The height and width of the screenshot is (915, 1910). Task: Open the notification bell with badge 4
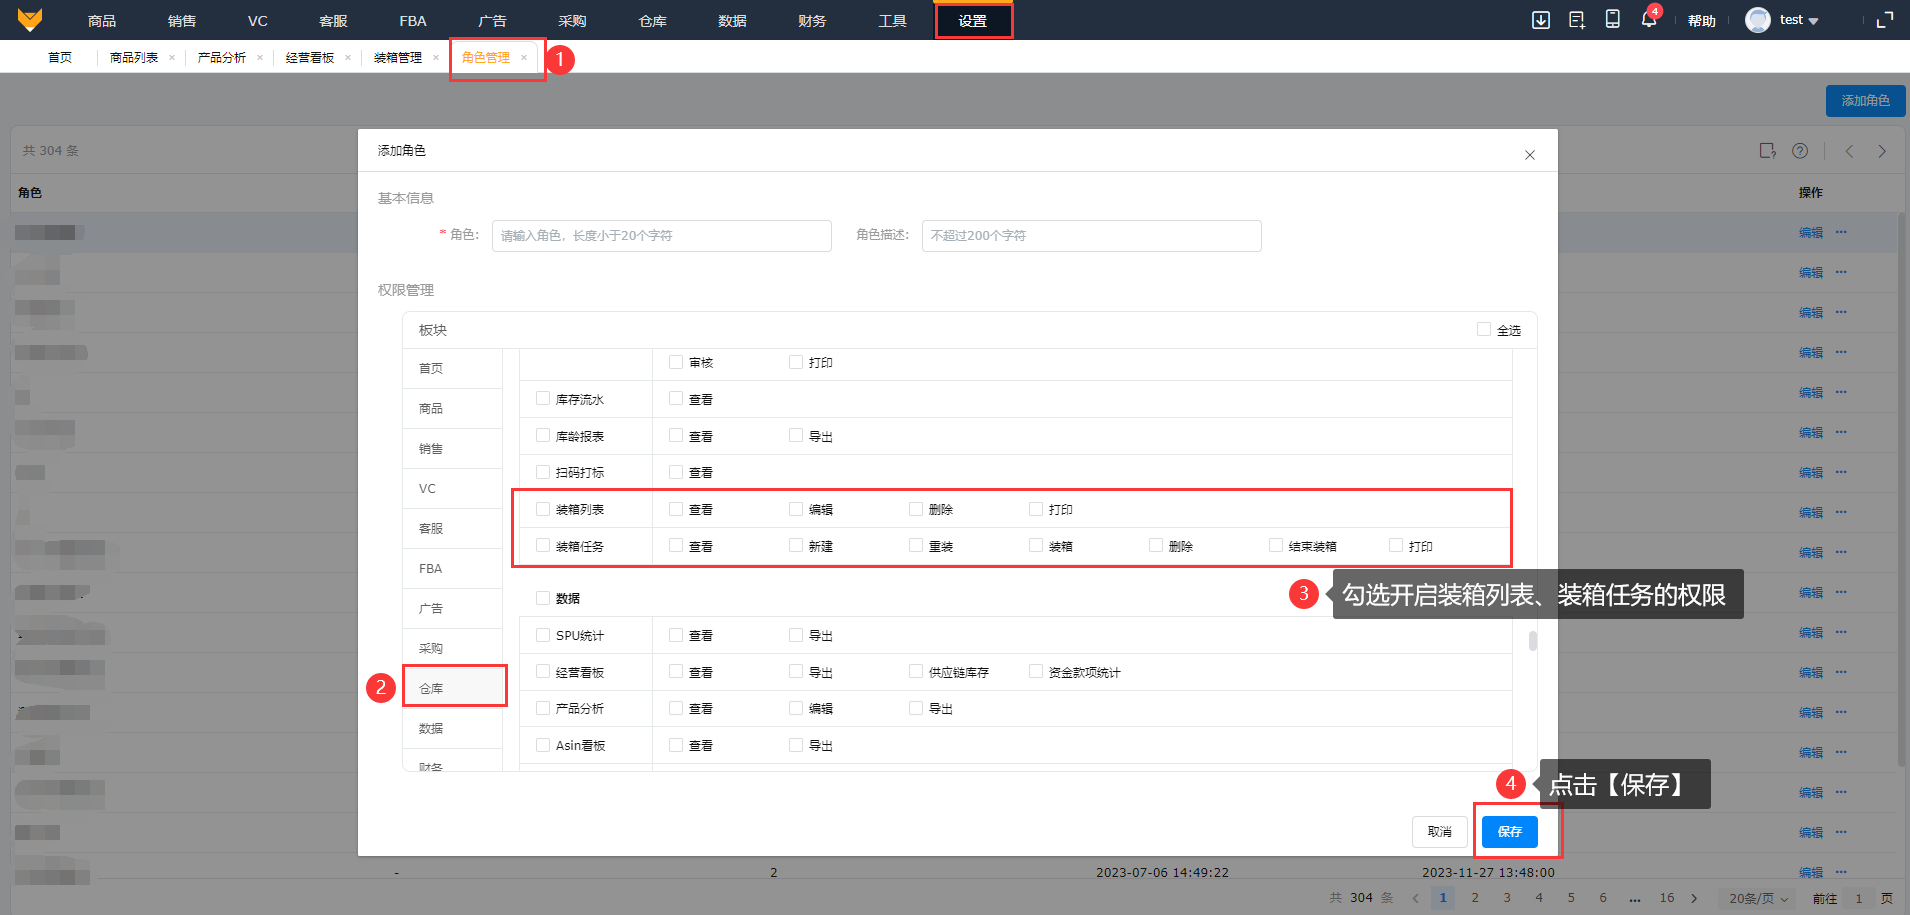(1649, 19)
